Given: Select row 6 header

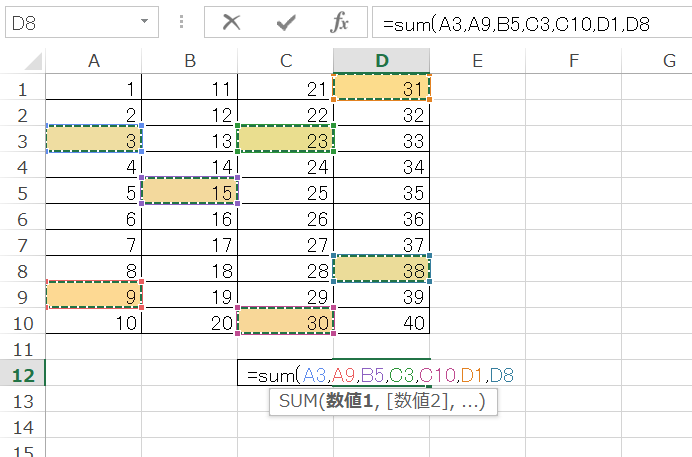Looking at the screenshot, I should point(23,217).
